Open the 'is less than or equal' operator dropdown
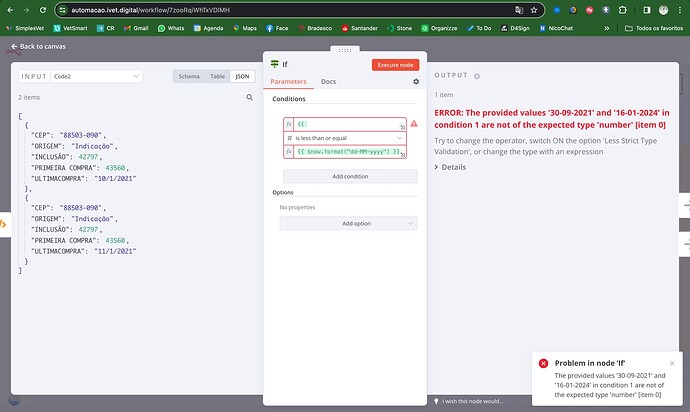Image resolution: width=690 pixels, height=412 pixels. pos(345,138)
